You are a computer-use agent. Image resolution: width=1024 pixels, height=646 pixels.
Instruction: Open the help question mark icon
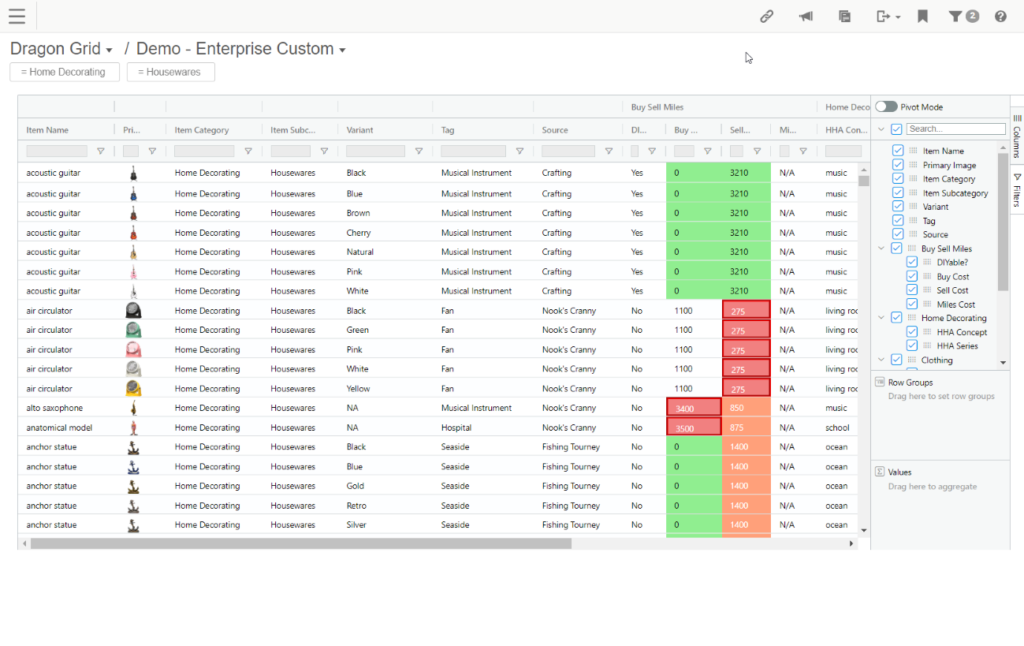click(x=1000, y=16)
